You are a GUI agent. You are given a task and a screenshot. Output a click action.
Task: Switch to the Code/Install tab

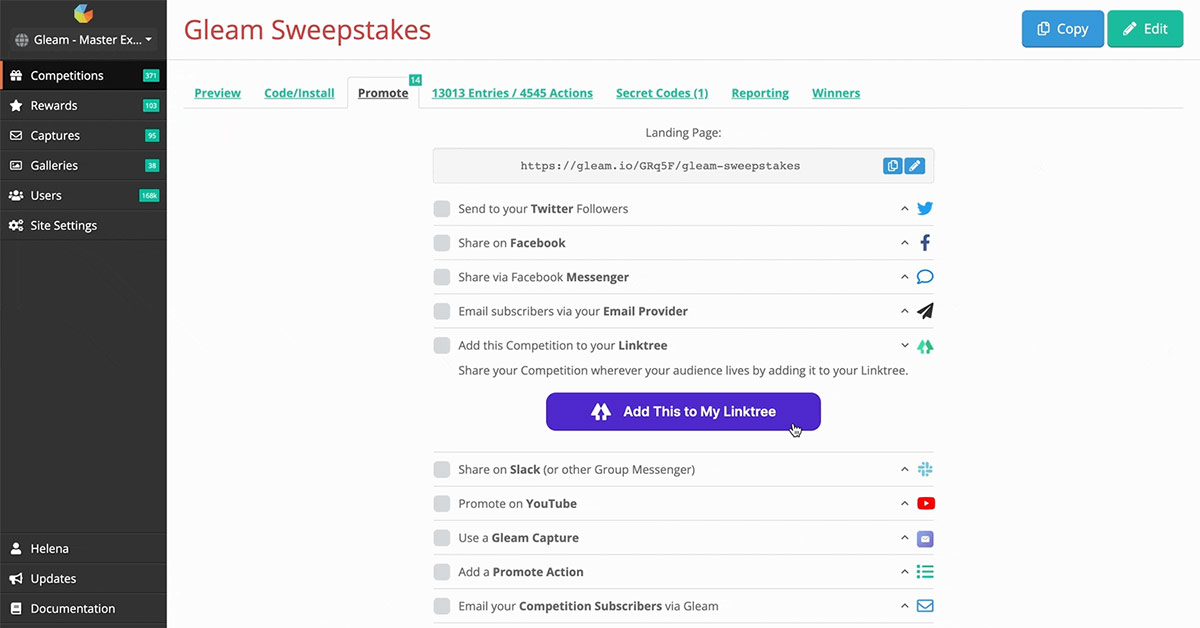point(299,93)
